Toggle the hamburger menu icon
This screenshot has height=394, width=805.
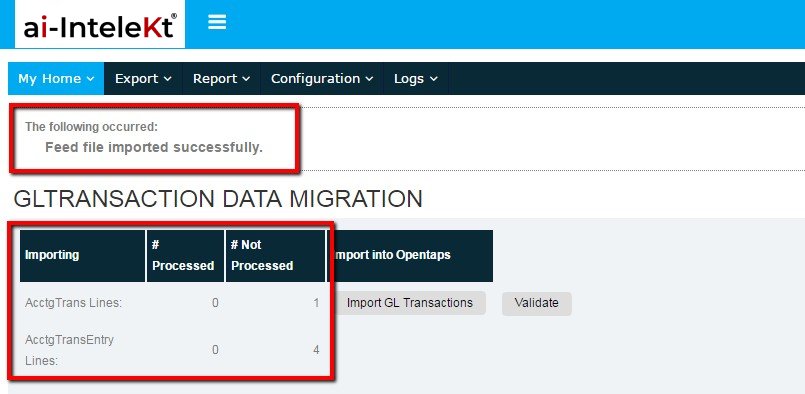(217, 22)
